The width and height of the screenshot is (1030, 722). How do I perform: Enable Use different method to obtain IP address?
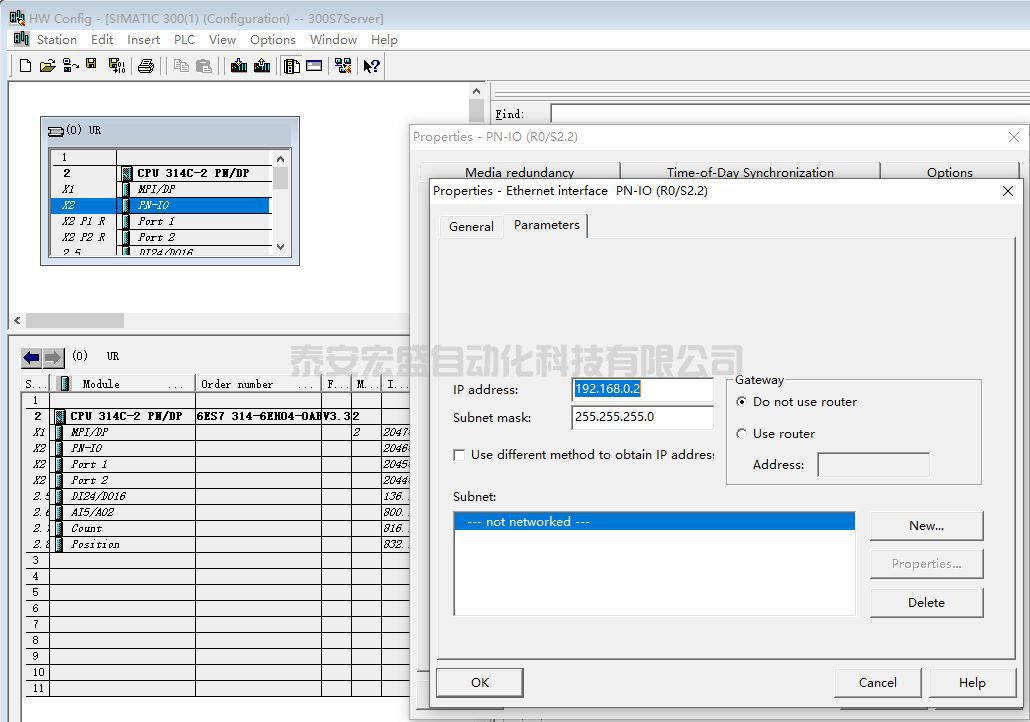point(460,455)
